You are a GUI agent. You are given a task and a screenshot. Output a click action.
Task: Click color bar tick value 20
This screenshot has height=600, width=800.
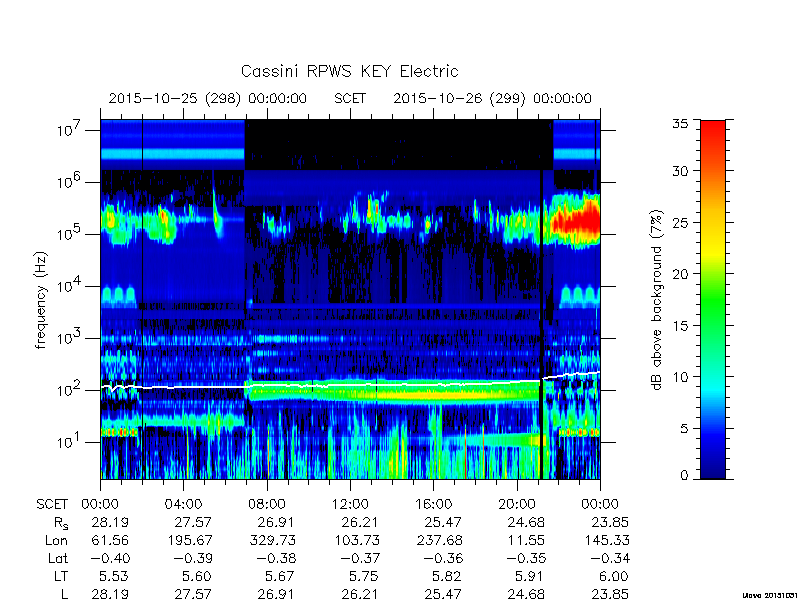click(x=680, y=273)
